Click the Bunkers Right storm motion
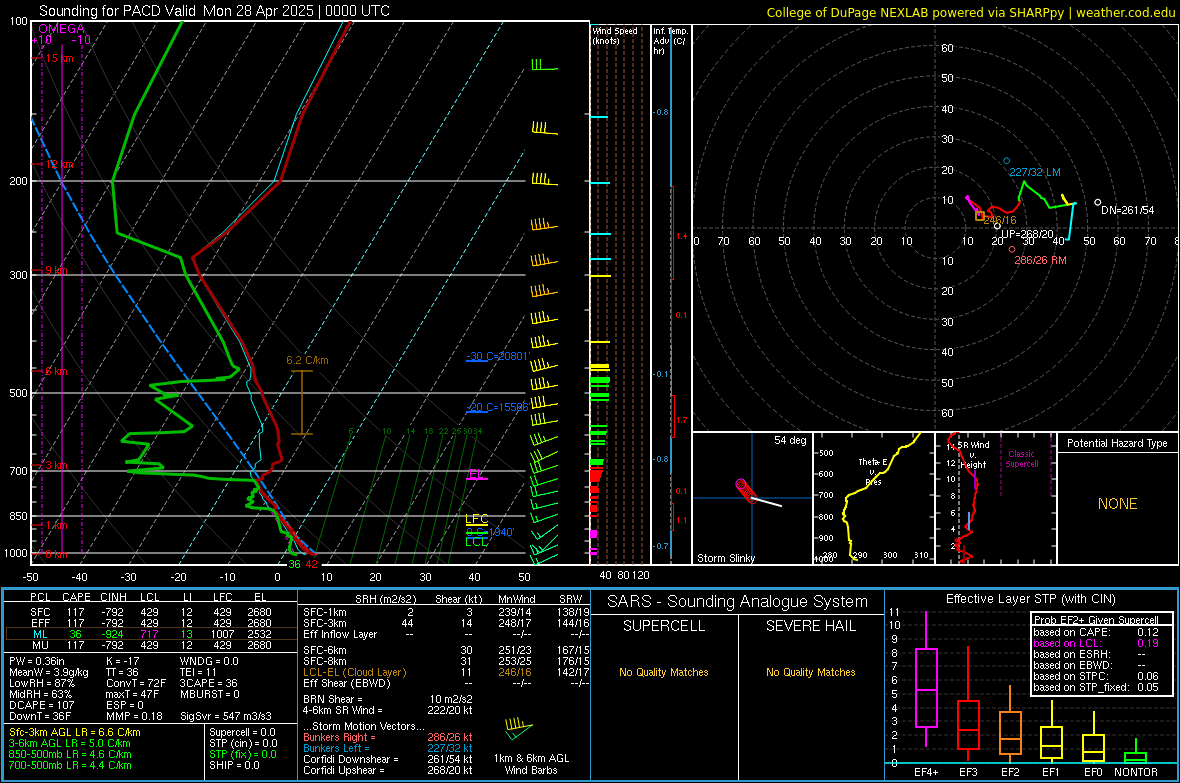Image resolution: width=1180 pixels, height=783 pixels. (388, 737)
